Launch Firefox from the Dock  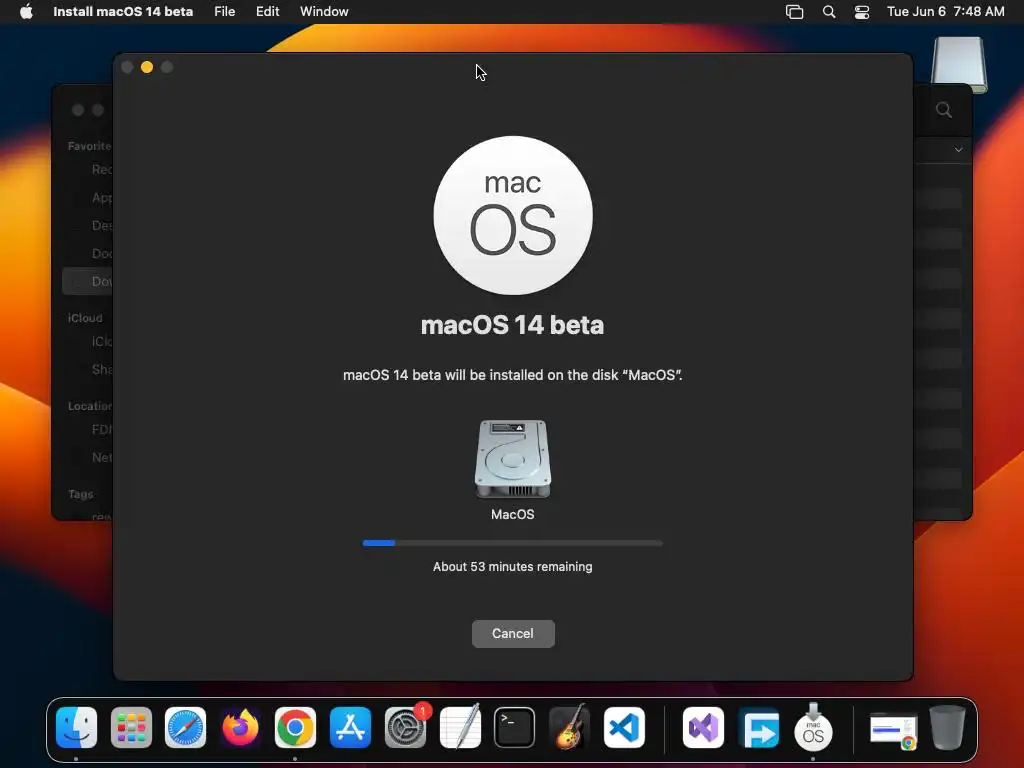pyautogui.click(x=240, y=727)
